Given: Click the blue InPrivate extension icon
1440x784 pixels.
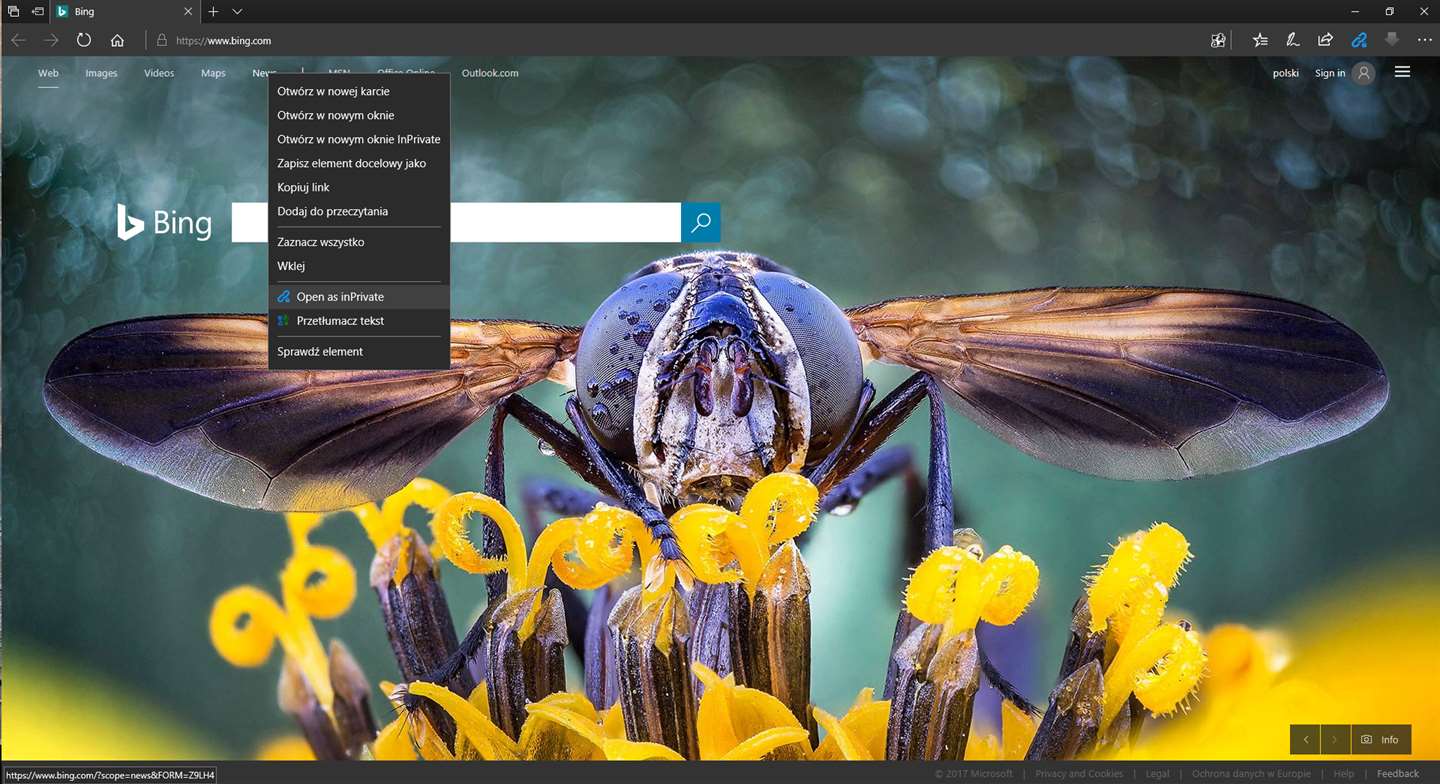Looking at the screenshot, I should point(1359,40).
